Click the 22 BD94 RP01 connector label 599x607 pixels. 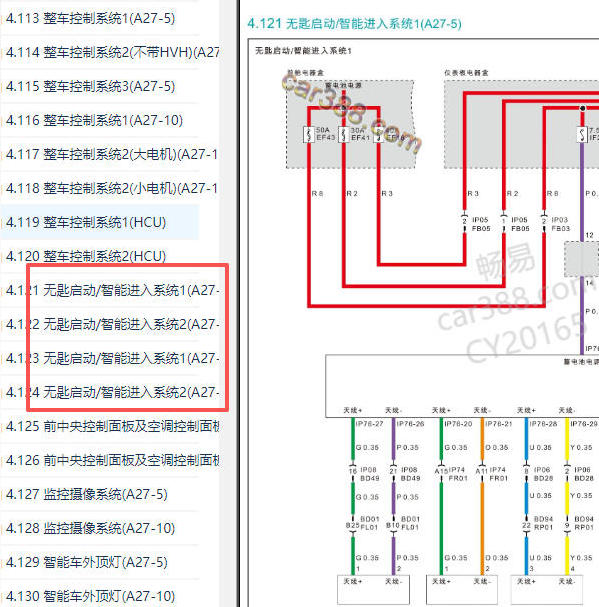[x=537, y=523]
